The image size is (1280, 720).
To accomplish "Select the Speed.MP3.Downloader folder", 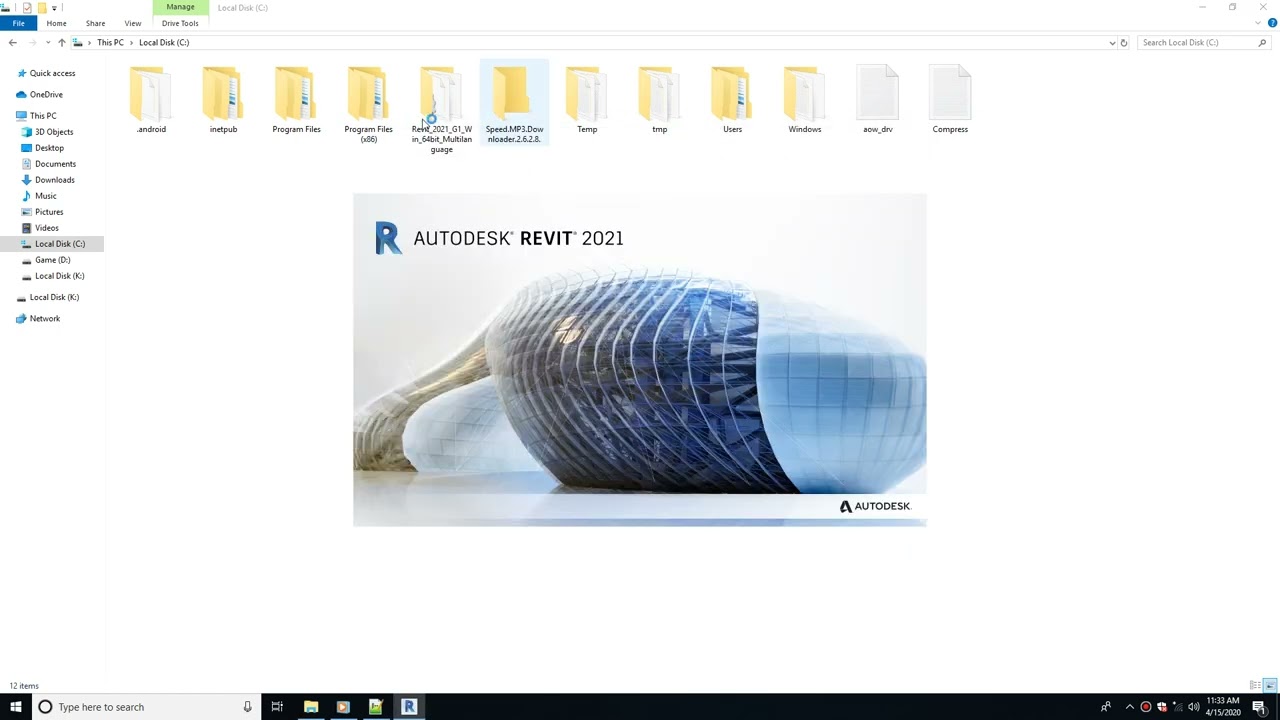I will (x=514, y=104).
